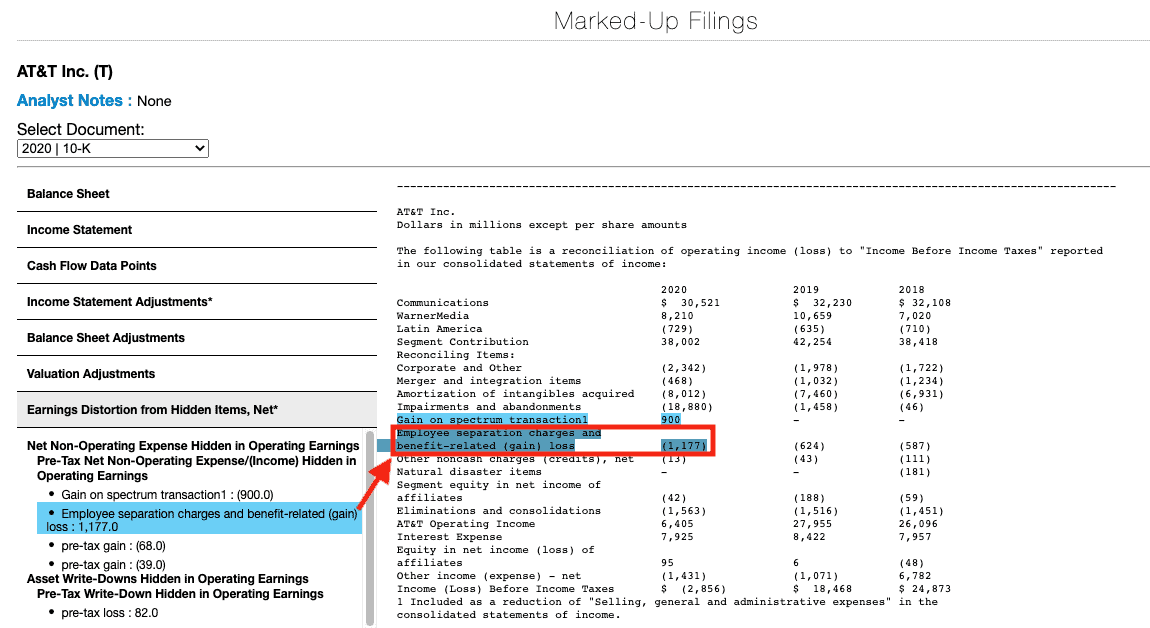Click Interest Expense 2020 value 7,925
This screenshot has width=1150, height=628.
(677, 536)
